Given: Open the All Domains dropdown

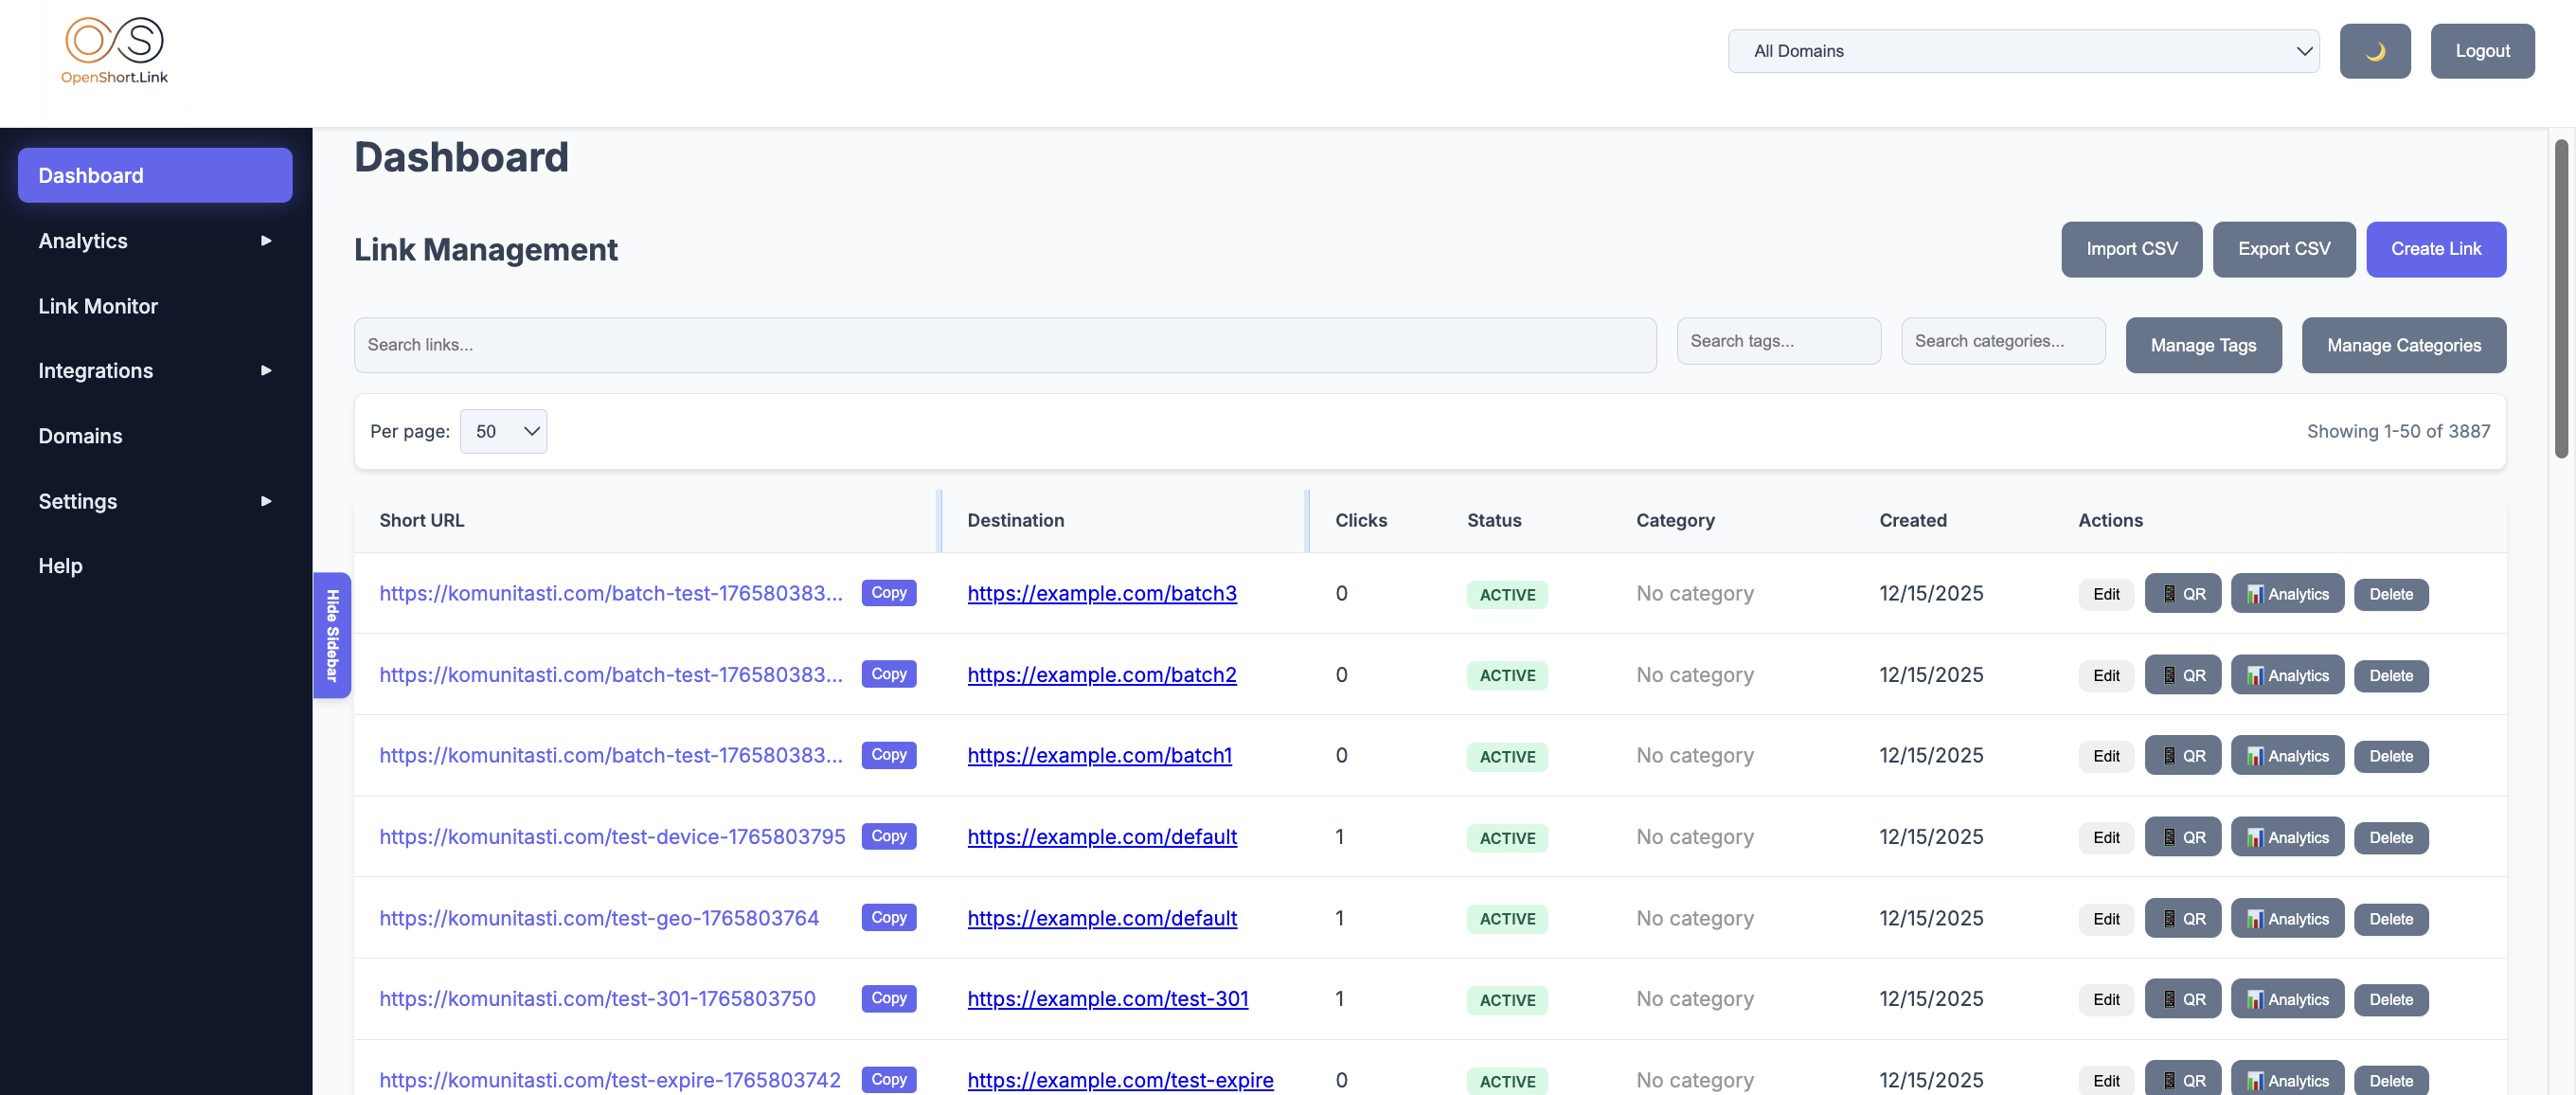Looking at the screenshot, I should 2023,50.
